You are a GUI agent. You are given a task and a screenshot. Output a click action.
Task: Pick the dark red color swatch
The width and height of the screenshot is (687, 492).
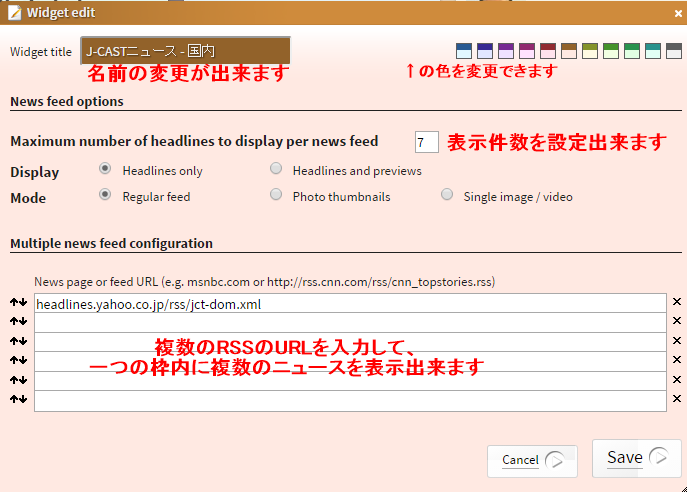(548, 51)
